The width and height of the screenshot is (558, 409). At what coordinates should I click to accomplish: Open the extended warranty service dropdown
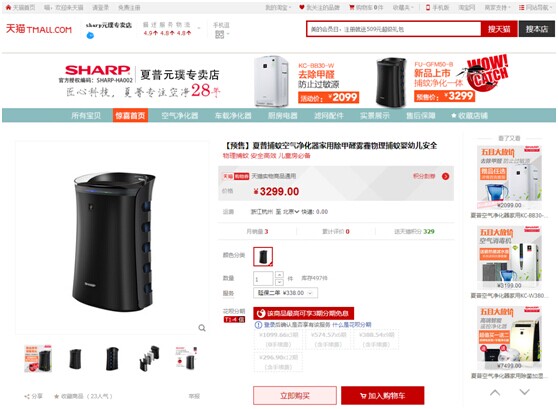(x=285, y=293)
